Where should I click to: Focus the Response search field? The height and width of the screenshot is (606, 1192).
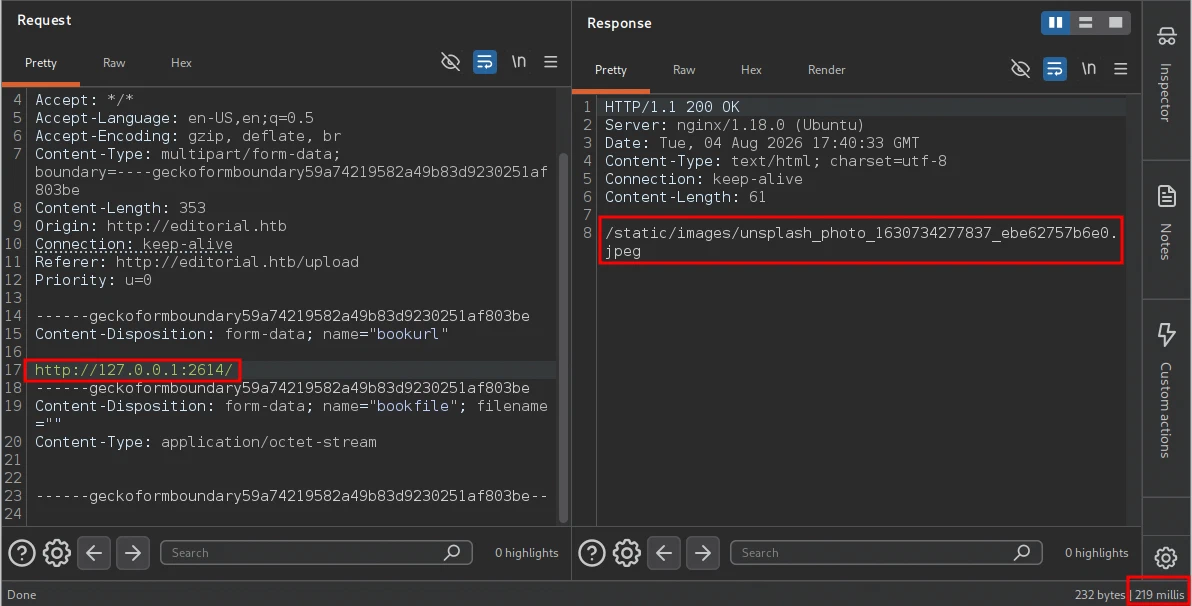(886, 553)
